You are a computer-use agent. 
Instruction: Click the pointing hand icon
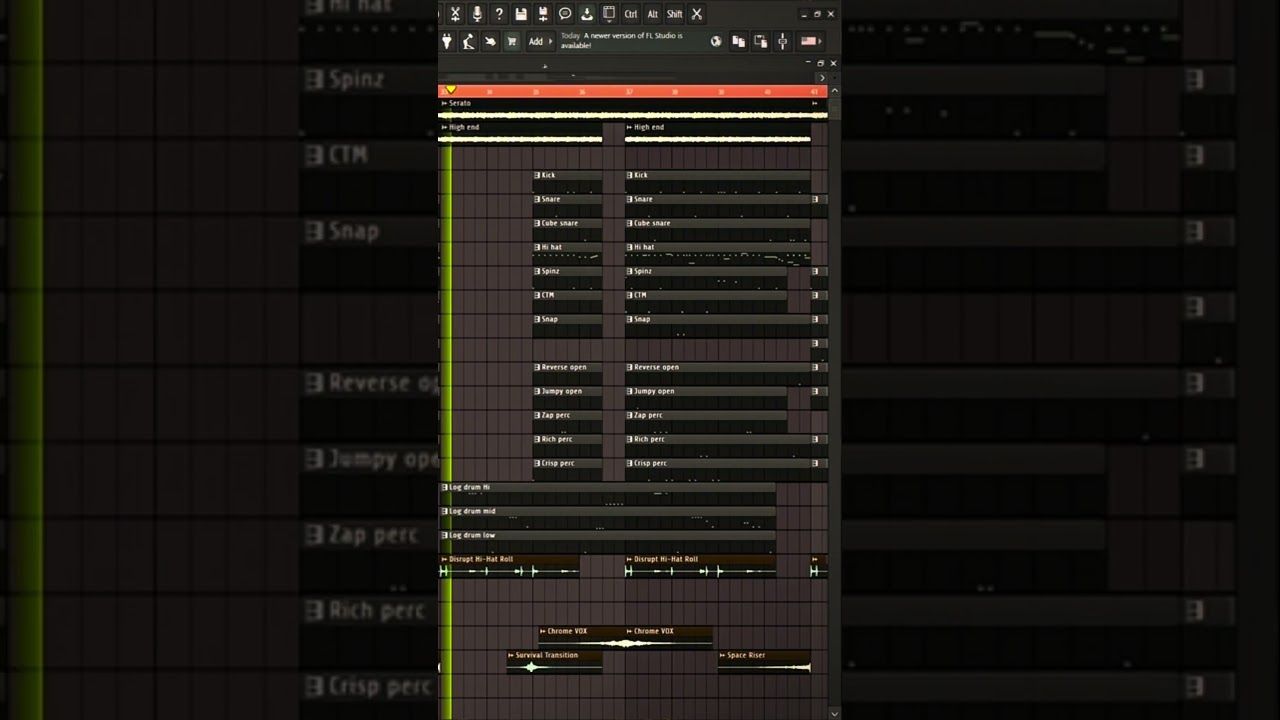tap(490, 41)
